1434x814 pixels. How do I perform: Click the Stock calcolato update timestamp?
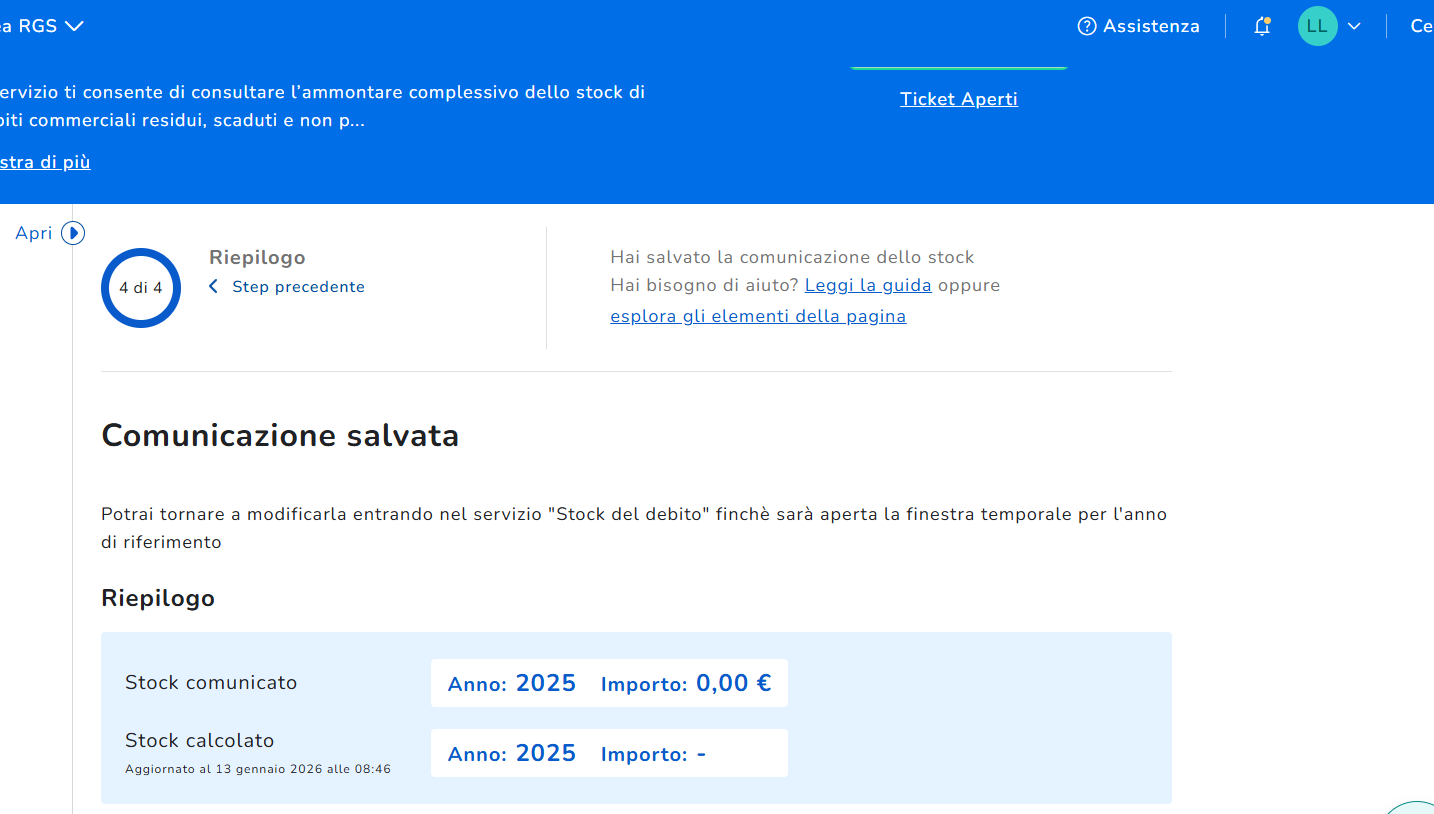[x=257, y=769]
